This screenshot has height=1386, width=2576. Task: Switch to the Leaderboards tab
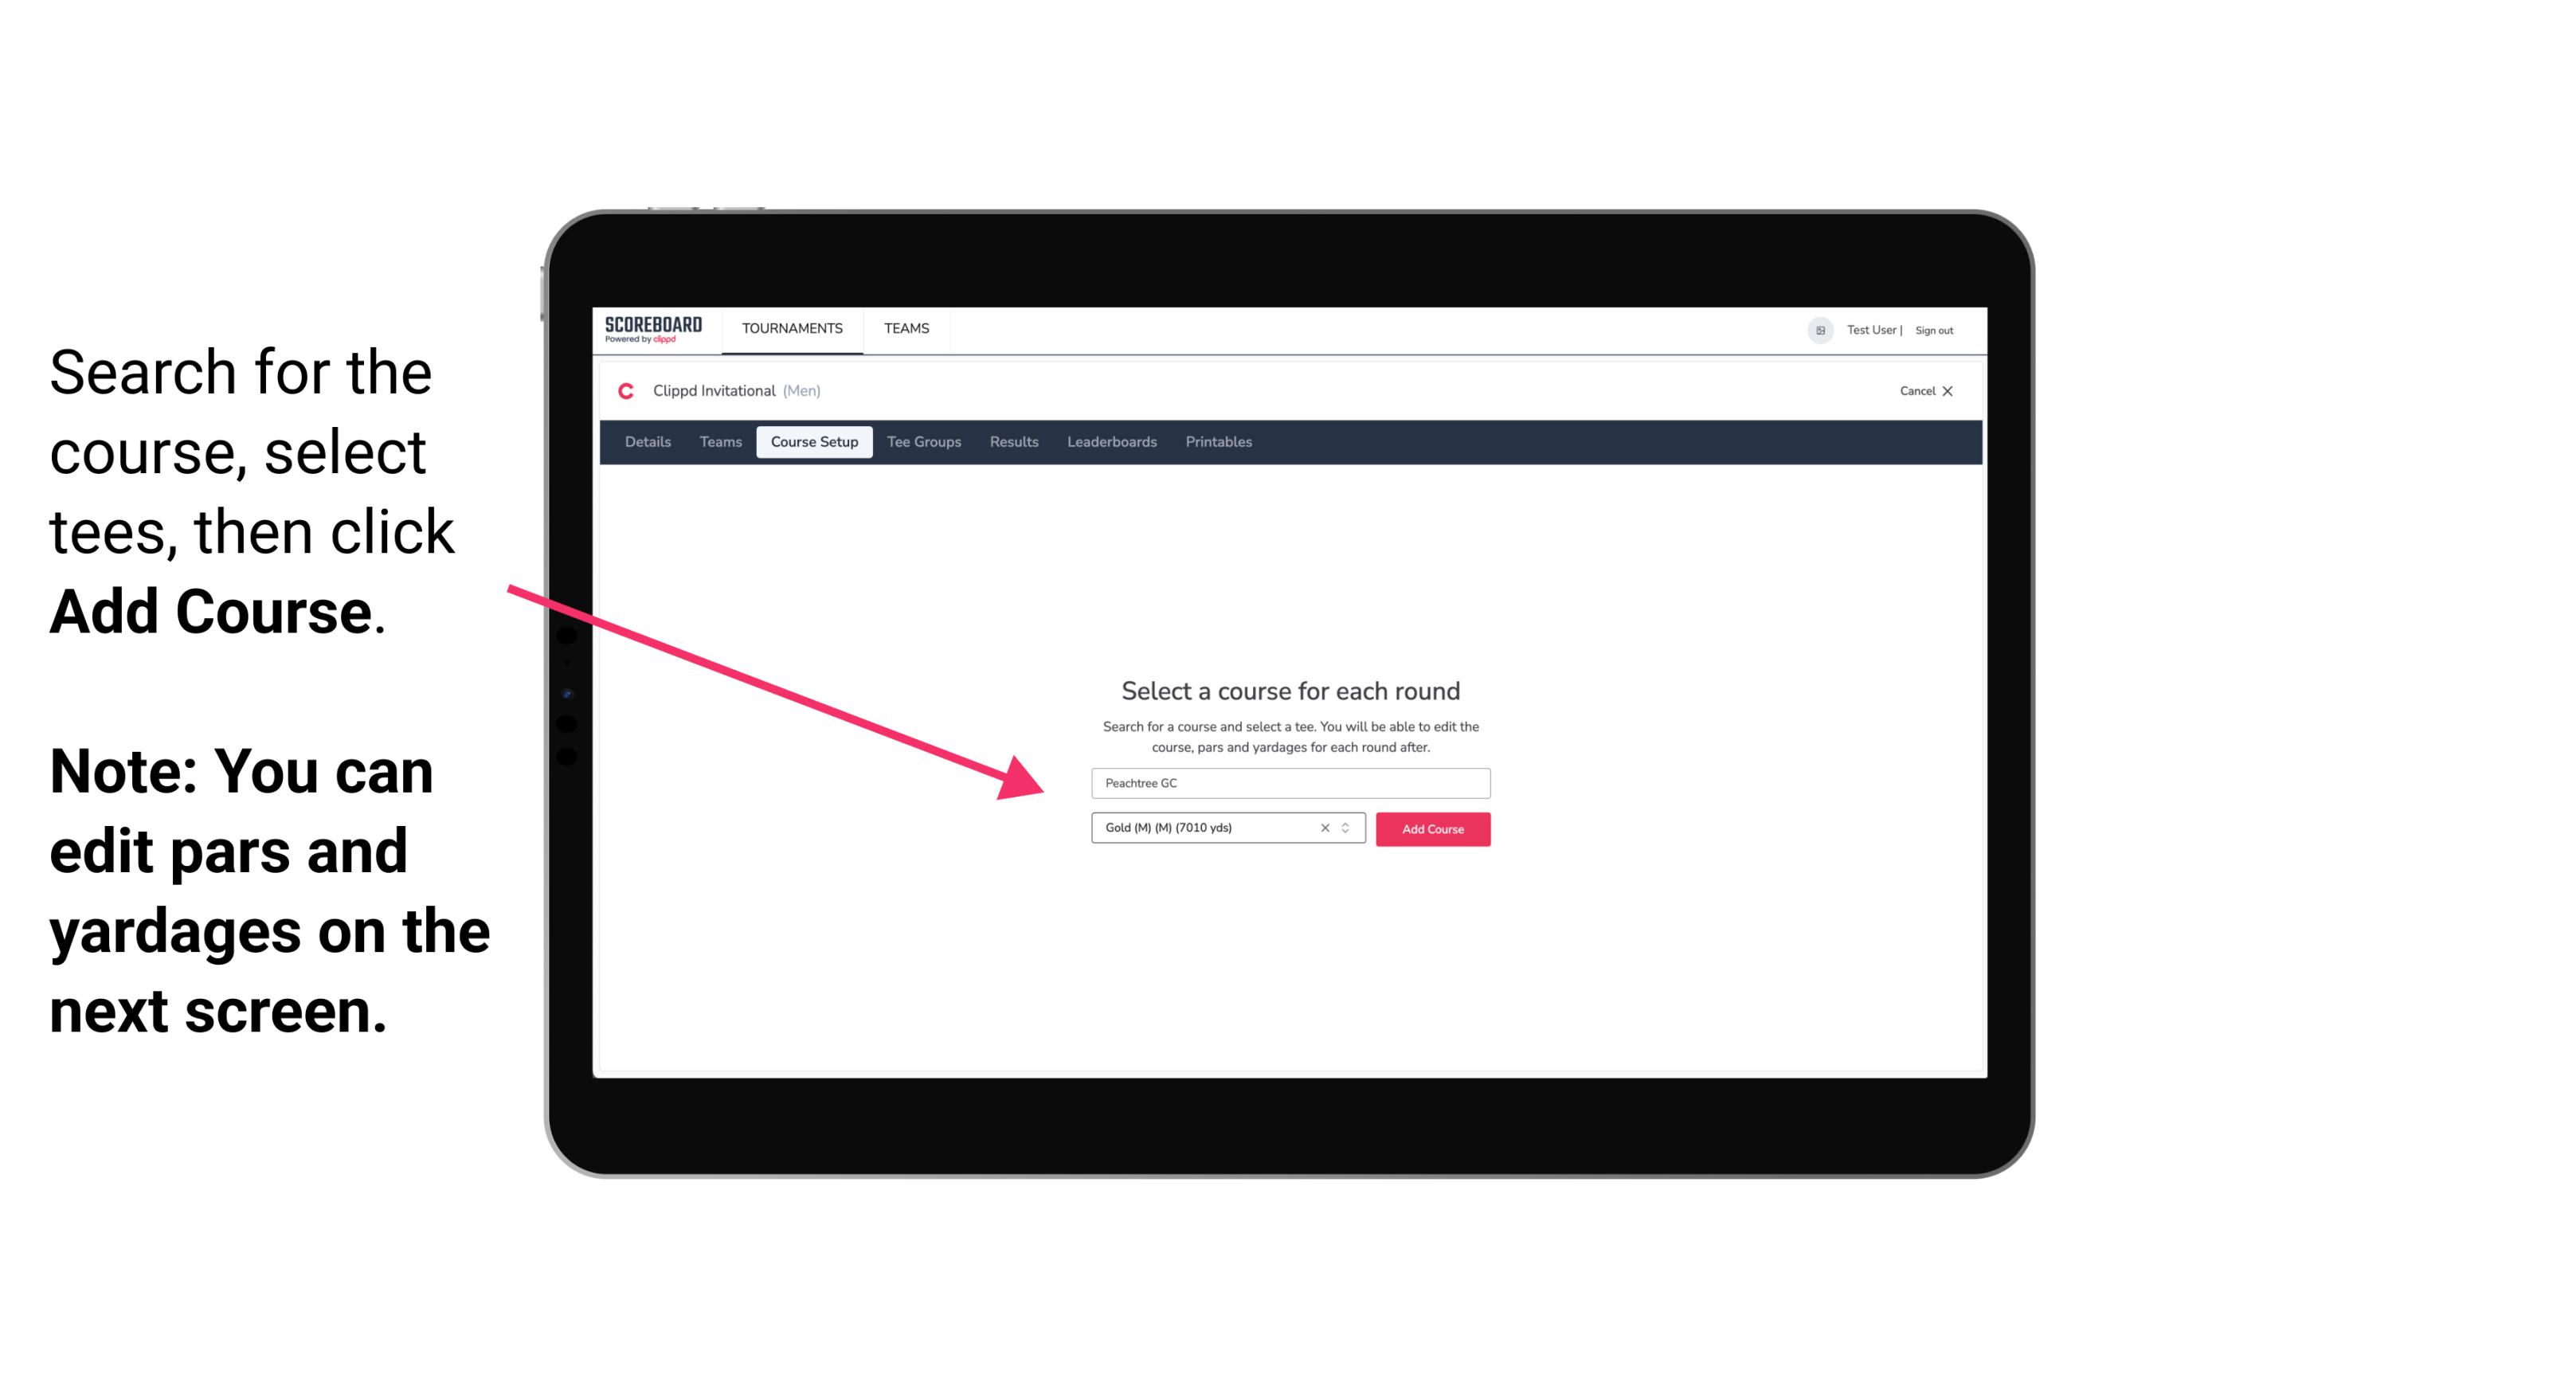1109,442
